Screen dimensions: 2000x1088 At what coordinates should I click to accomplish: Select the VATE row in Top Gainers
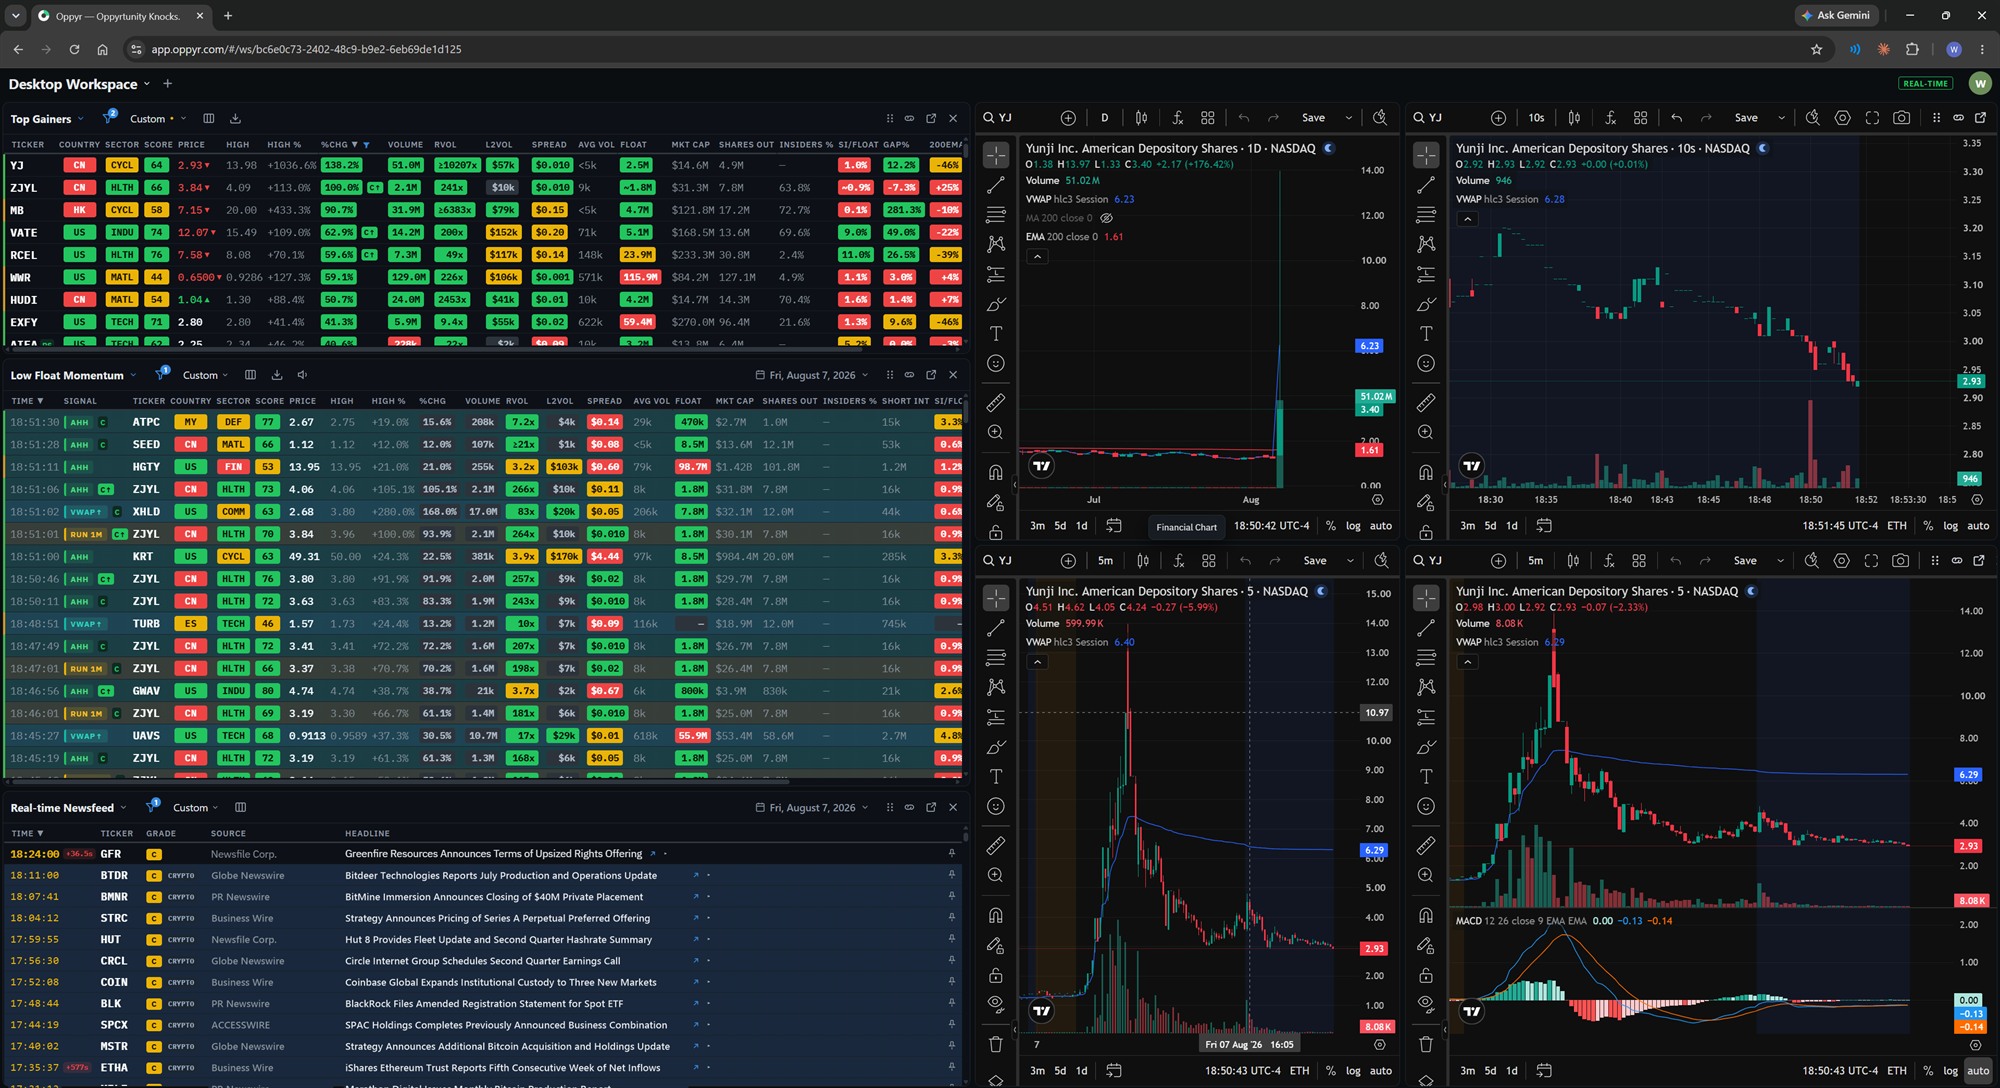[x=484, y=233]
